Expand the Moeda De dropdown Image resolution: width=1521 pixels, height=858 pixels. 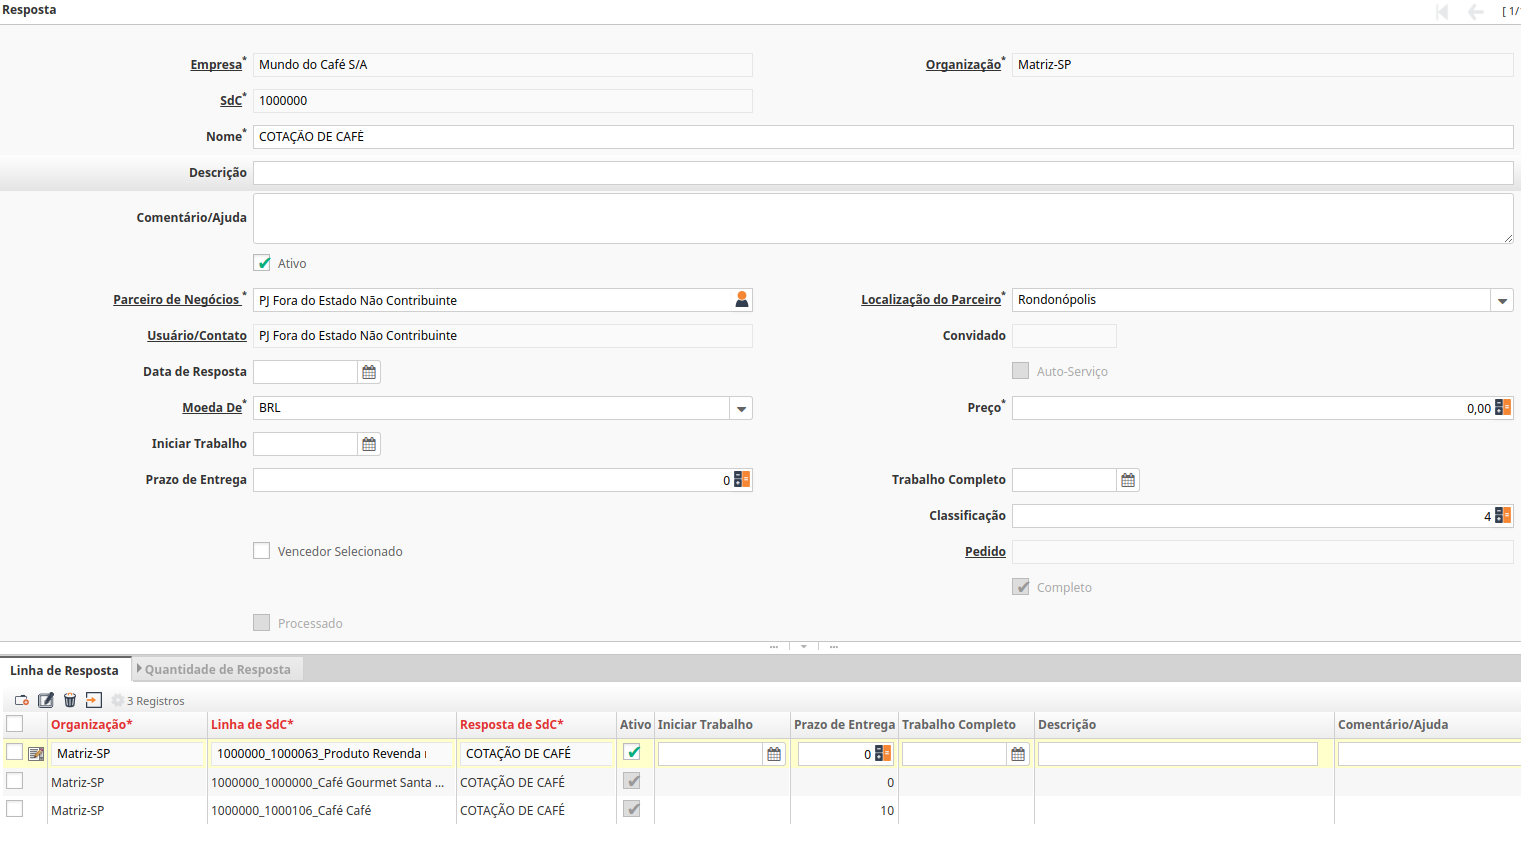(741, 408)
